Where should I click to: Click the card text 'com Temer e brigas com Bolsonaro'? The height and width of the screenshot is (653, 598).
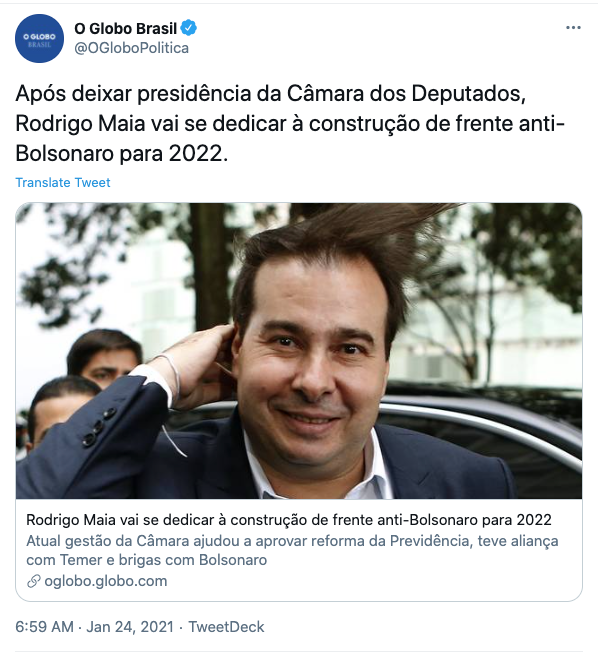(x=147, y=560)
